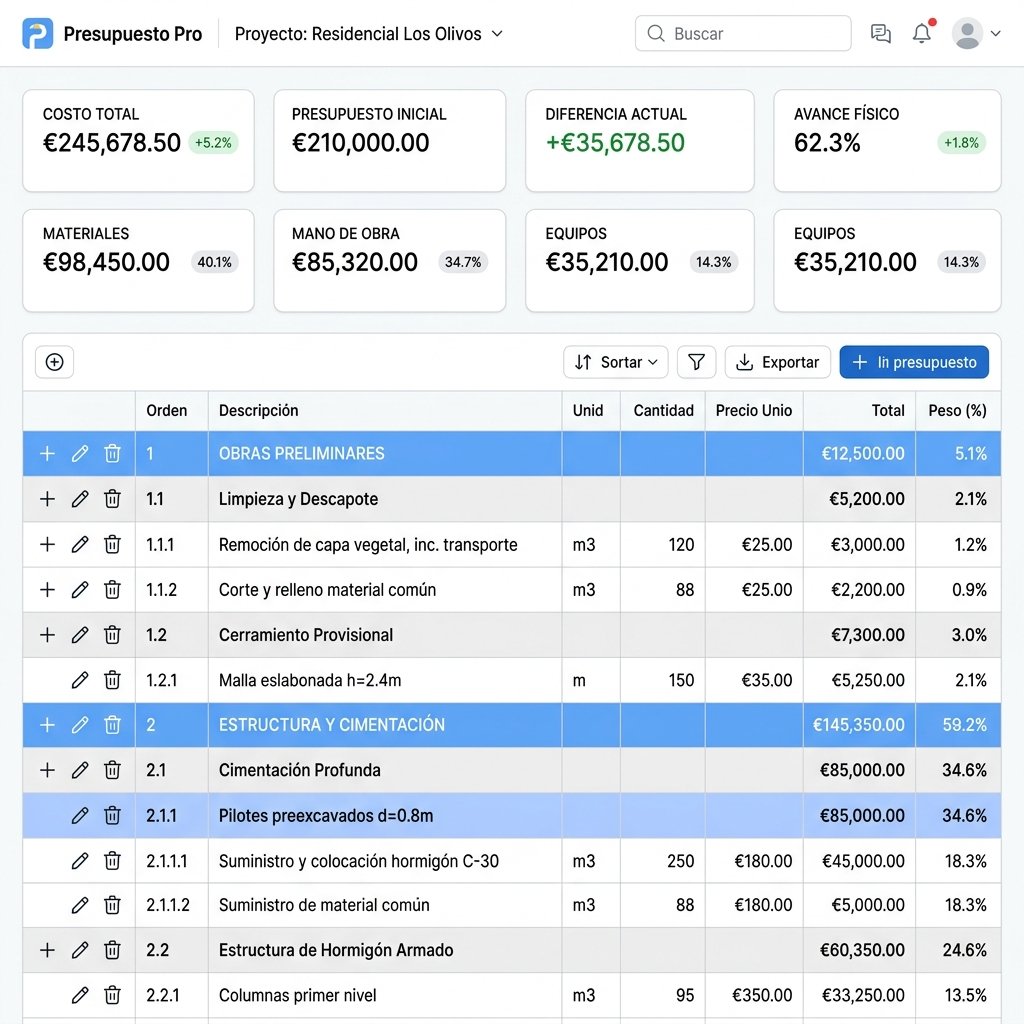The image size is (1024, 1024).
Task: Click the Presupuesto Pro logo icon
Action: [x=37, y=33]
